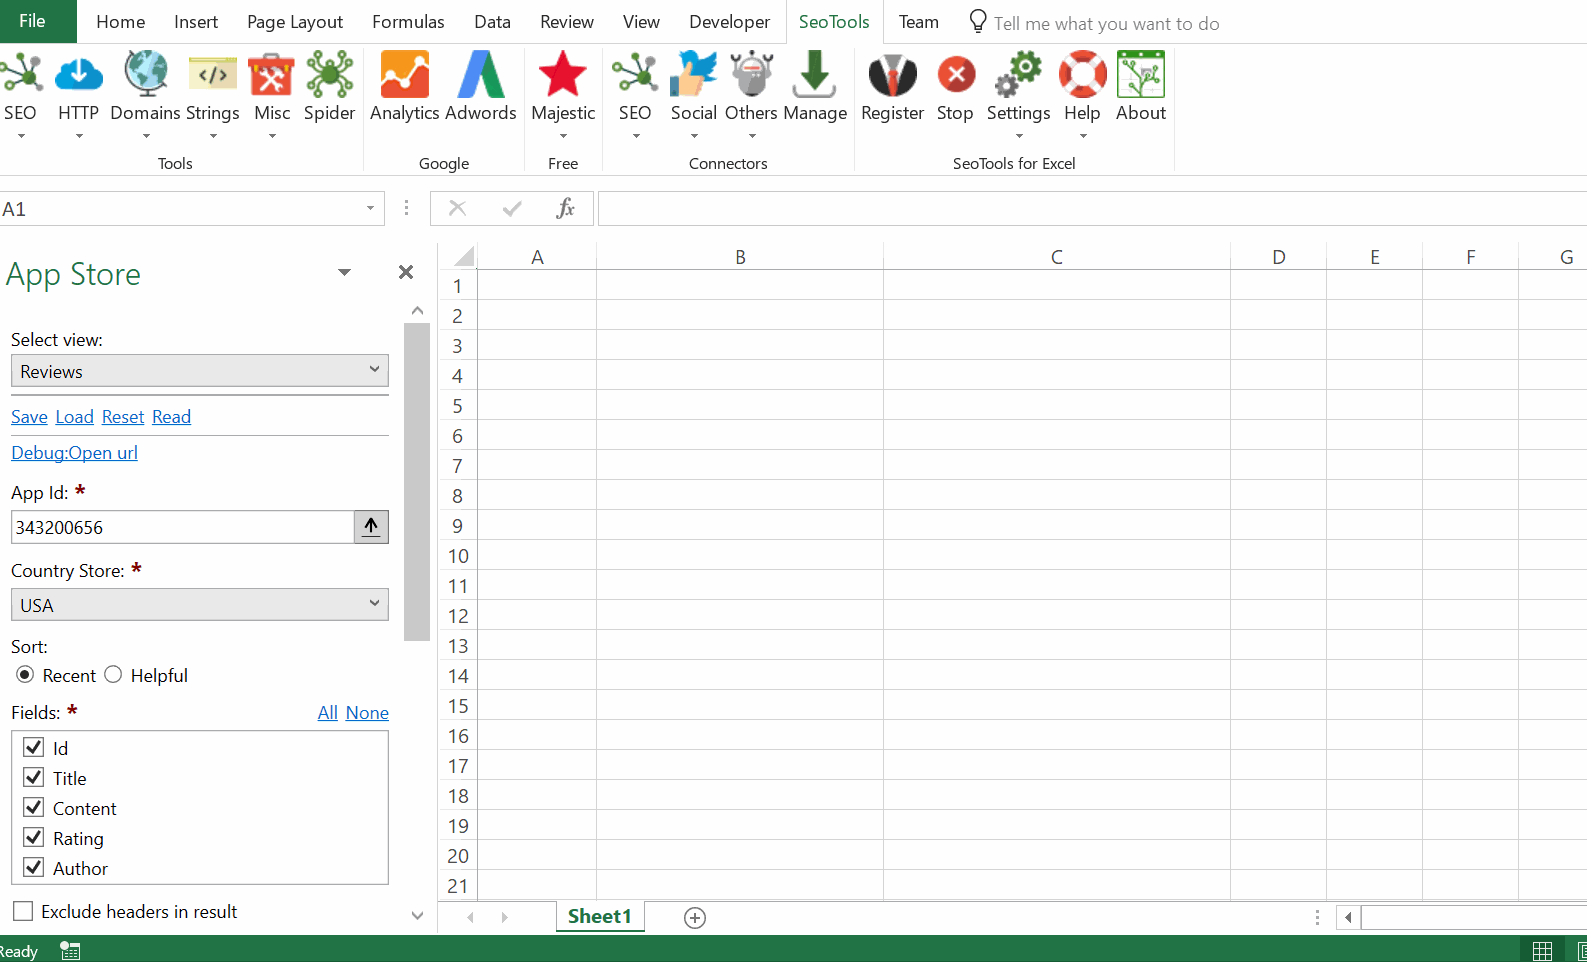The width and height of the screenshot is (1587, 962).
Task: Click the Insert Function fx icon
Action: [x=566, y=208]
